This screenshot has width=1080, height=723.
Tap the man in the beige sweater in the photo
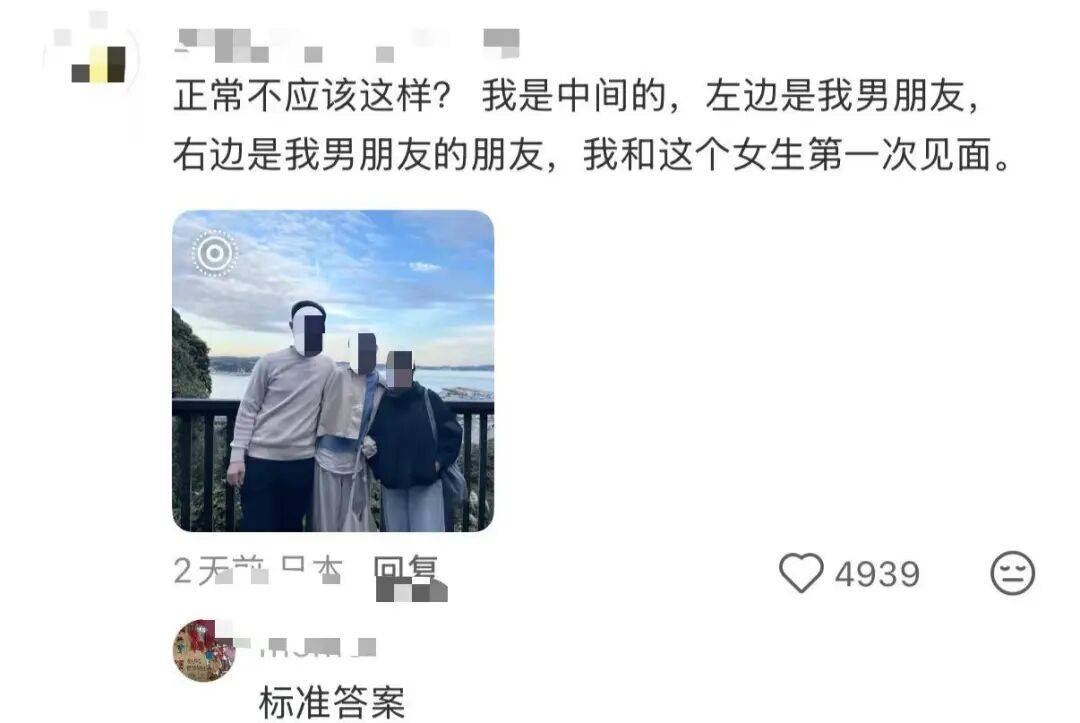point(281,413)
